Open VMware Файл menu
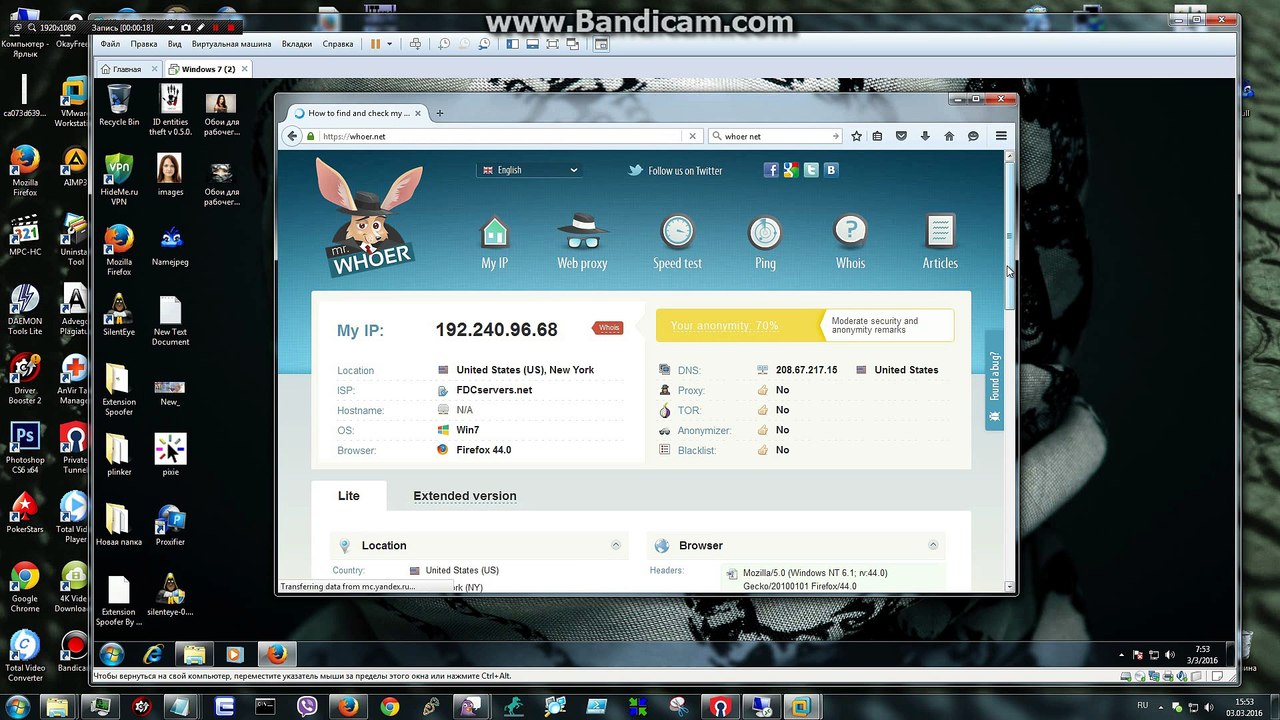1280x720 pixels. point(110,44)
